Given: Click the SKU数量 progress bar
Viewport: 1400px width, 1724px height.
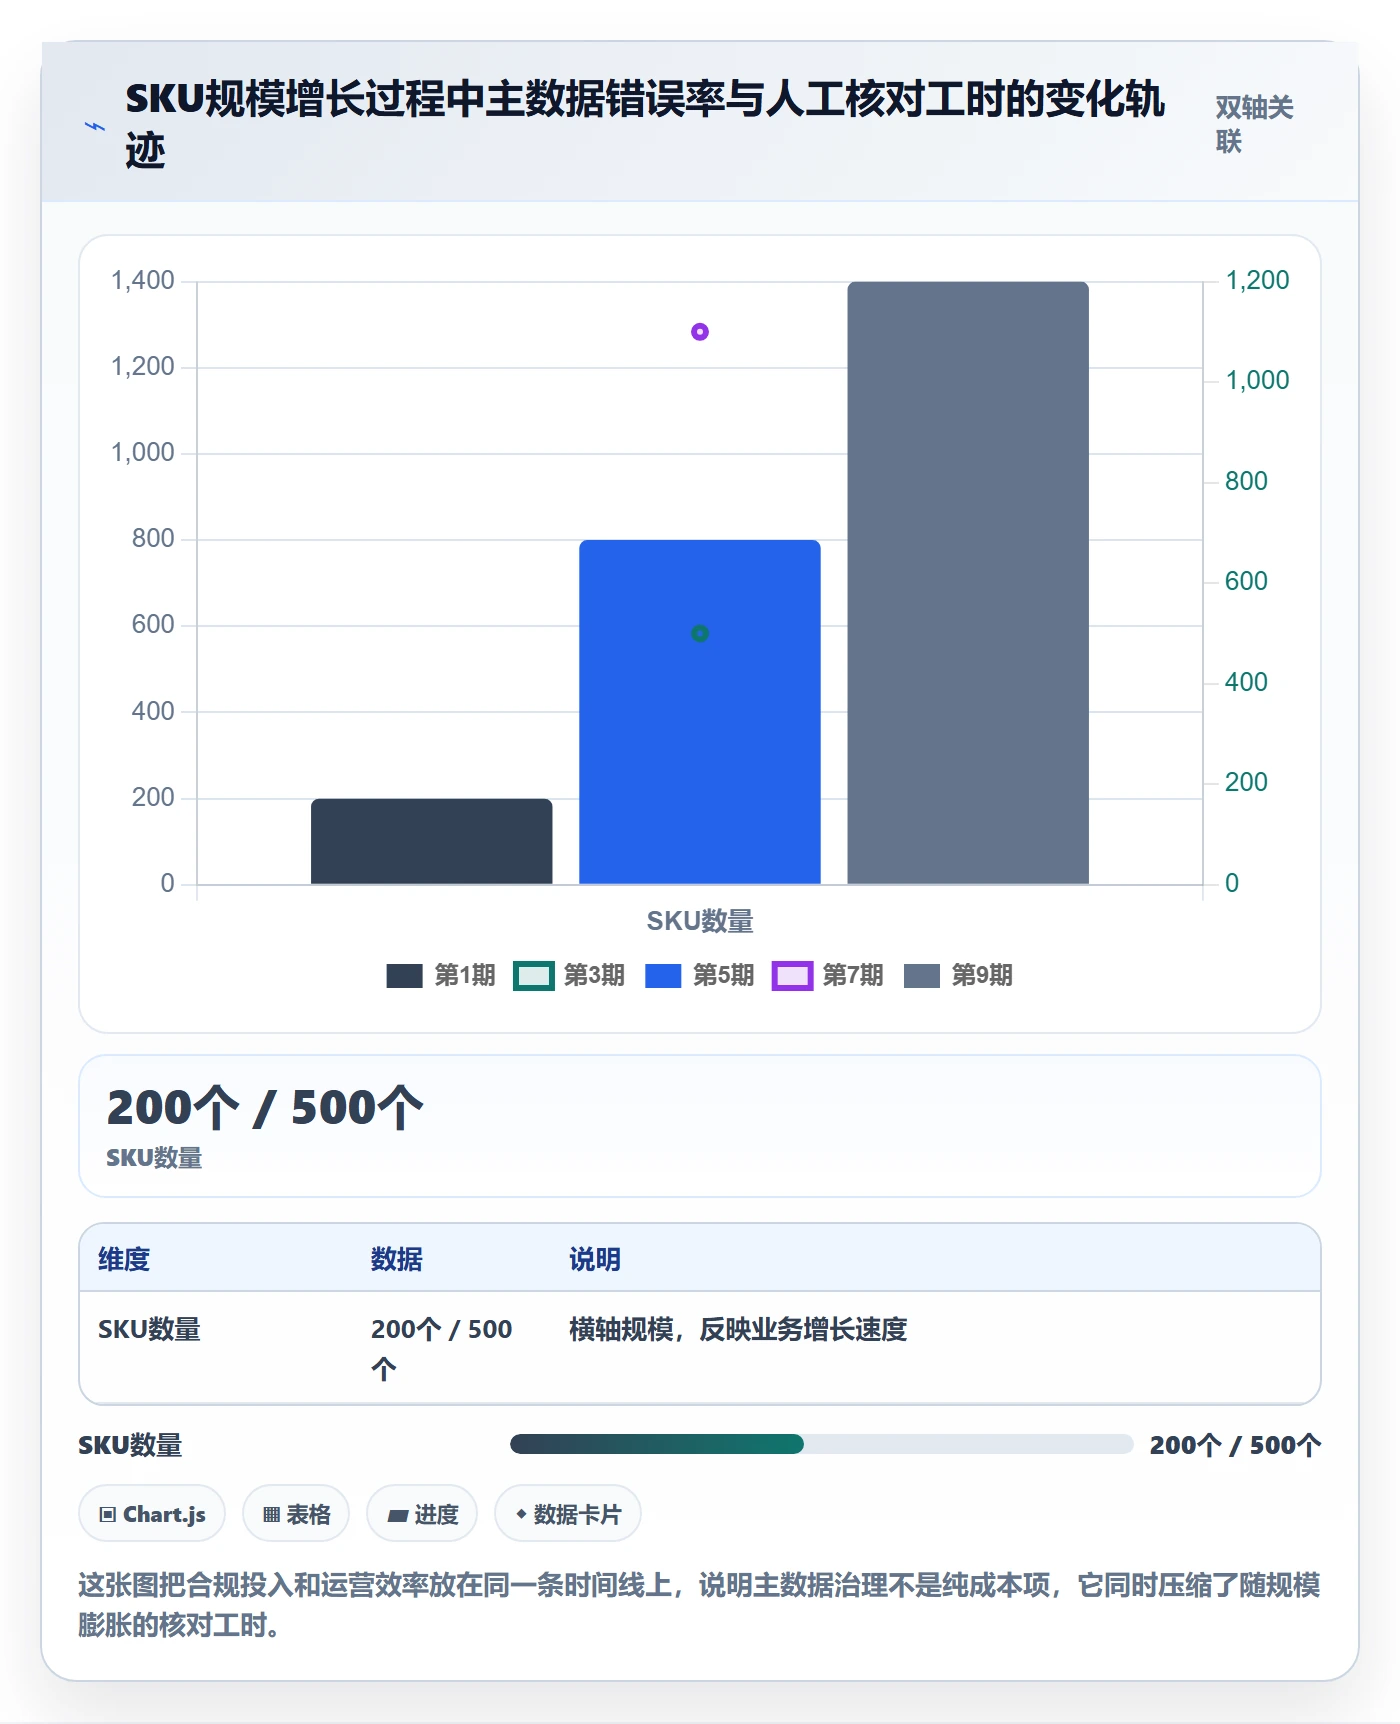Looking at the screenshot, I should 821,1444.
